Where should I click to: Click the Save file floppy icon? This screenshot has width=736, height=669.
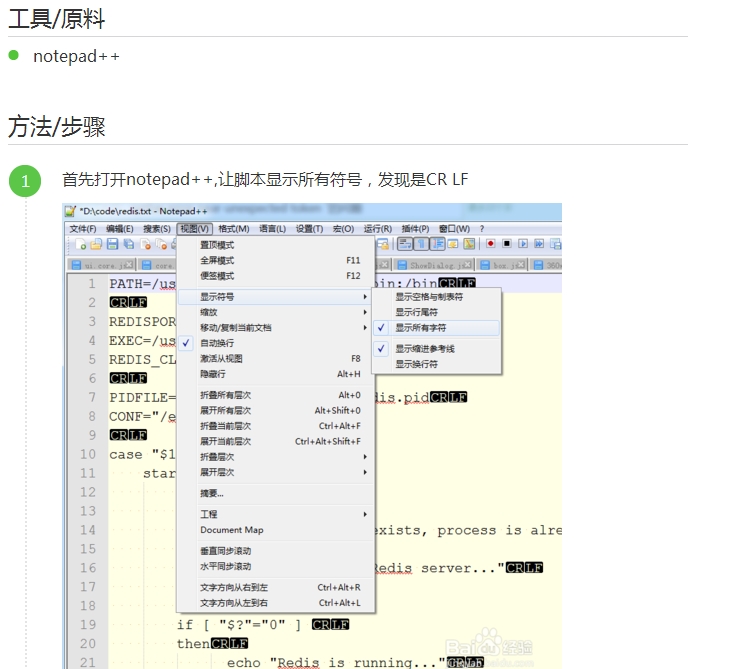pyautogui.click(x=113, y=244)
